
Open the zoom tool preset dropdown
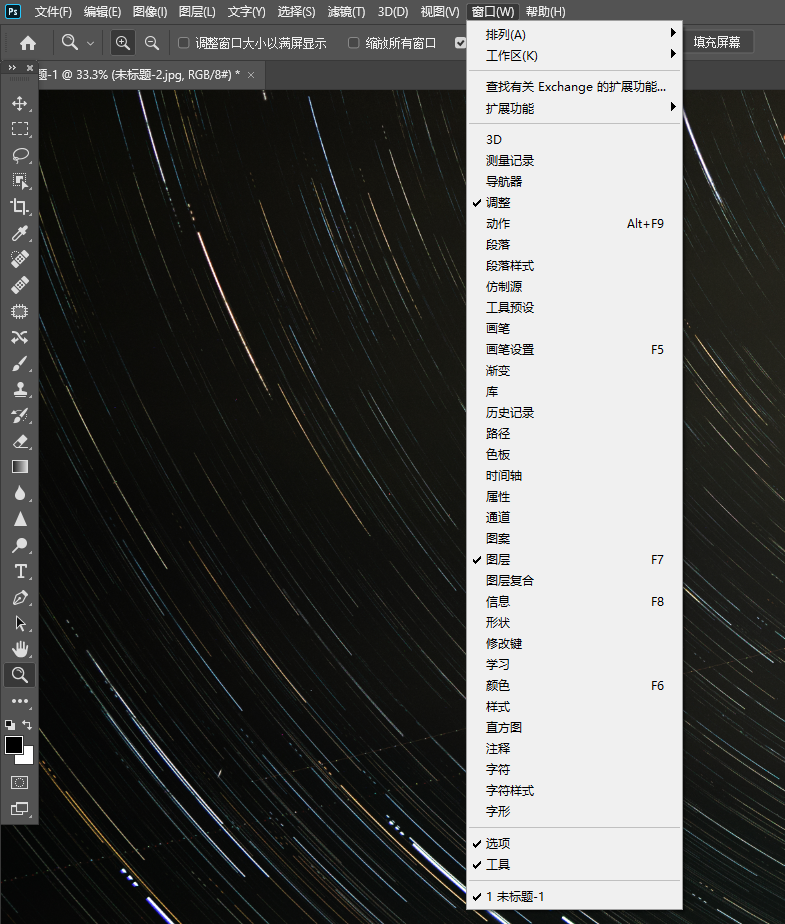click(x=78, y=43)
